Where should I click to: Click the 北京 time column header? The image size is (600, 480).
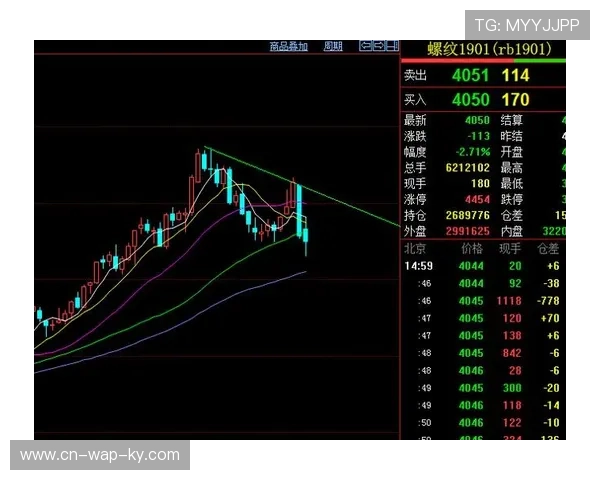(415, 249)
